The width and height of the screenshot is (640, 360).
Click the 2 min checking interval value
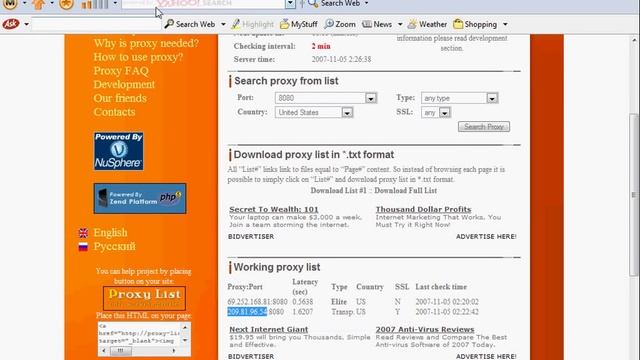(x=321, y=47)
